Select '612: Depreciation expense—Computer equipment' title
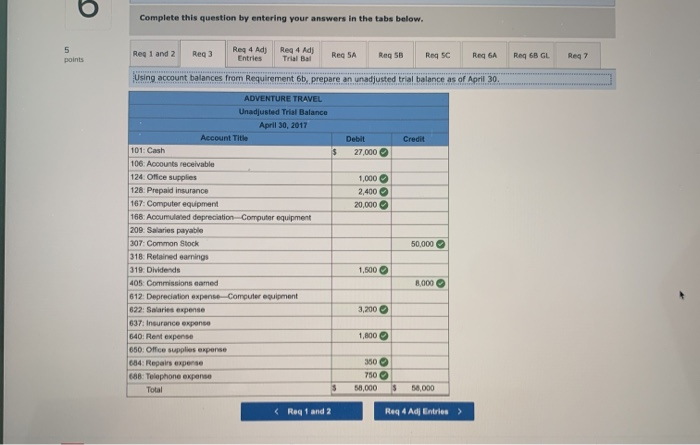700x445 pixels. click(214, 296)
